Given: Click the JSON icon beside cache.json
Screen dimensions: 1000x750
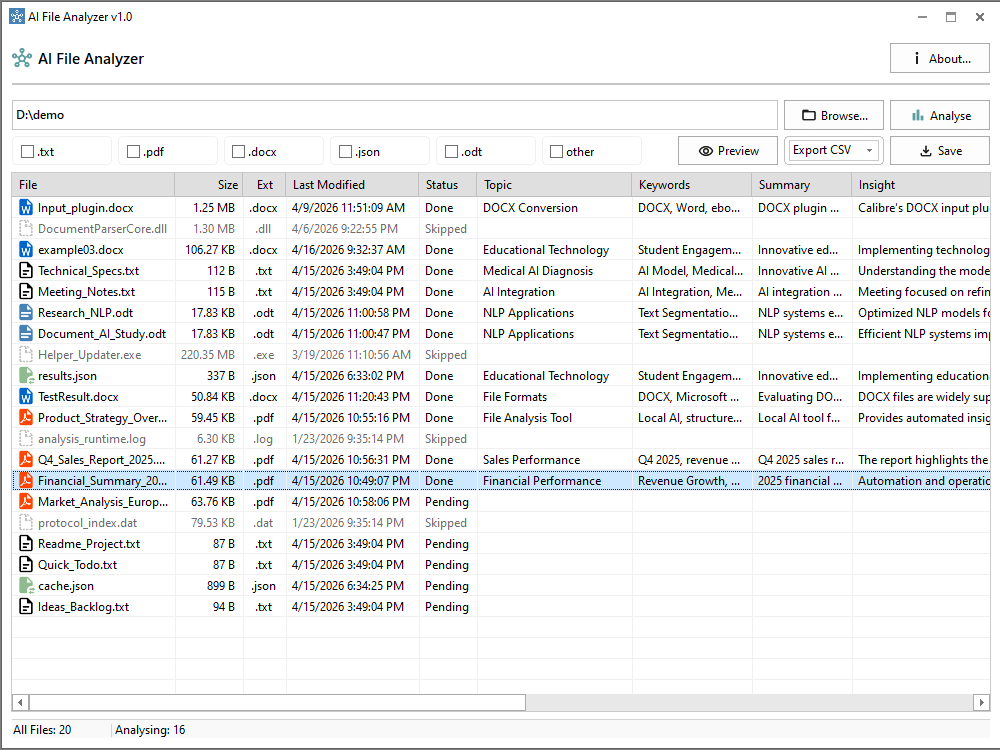Looking at the screenshot, I should (26, 586).
